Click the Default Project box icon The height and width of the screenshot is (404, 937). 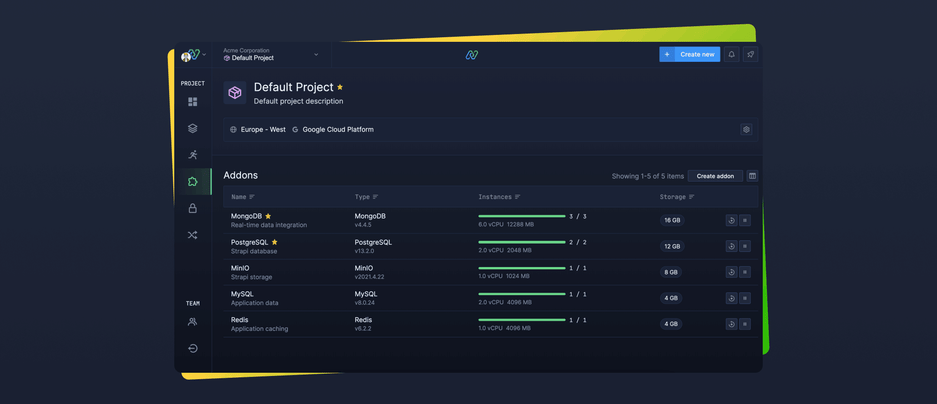235,93
